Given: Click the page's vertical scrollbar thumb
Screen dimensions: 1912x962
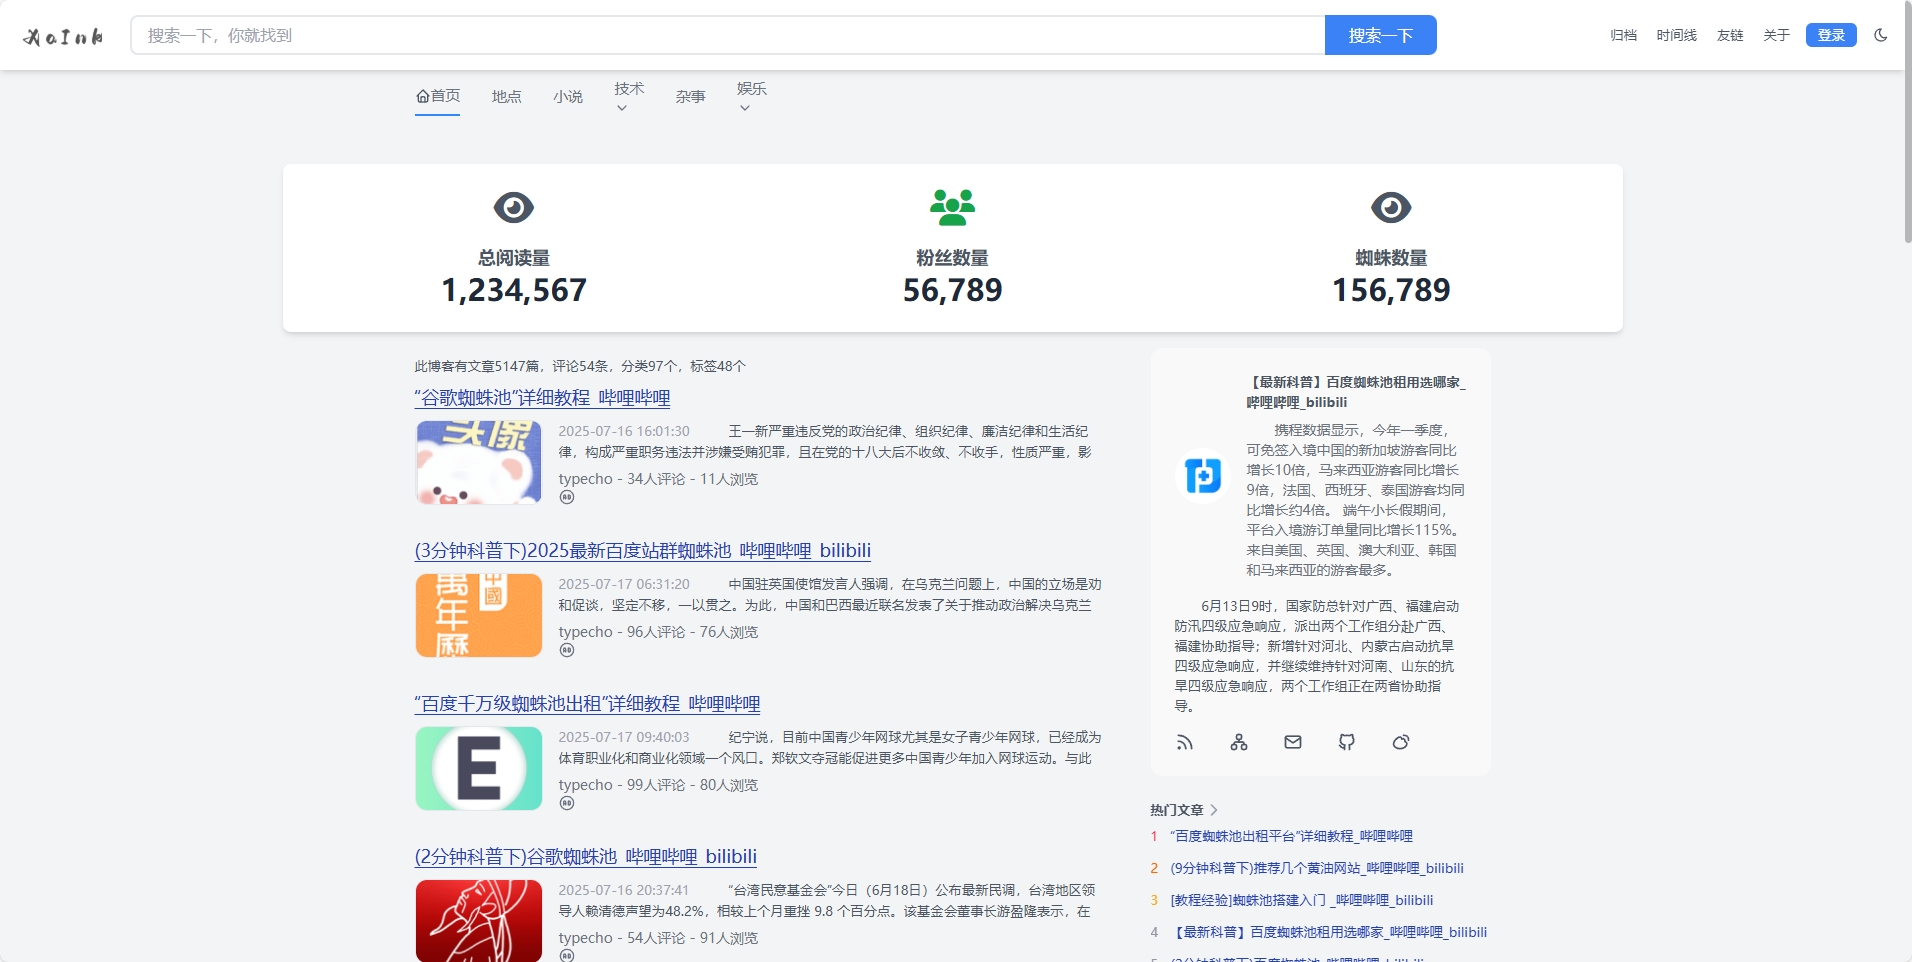Looking at the screenshot, I should point(1907,122).
